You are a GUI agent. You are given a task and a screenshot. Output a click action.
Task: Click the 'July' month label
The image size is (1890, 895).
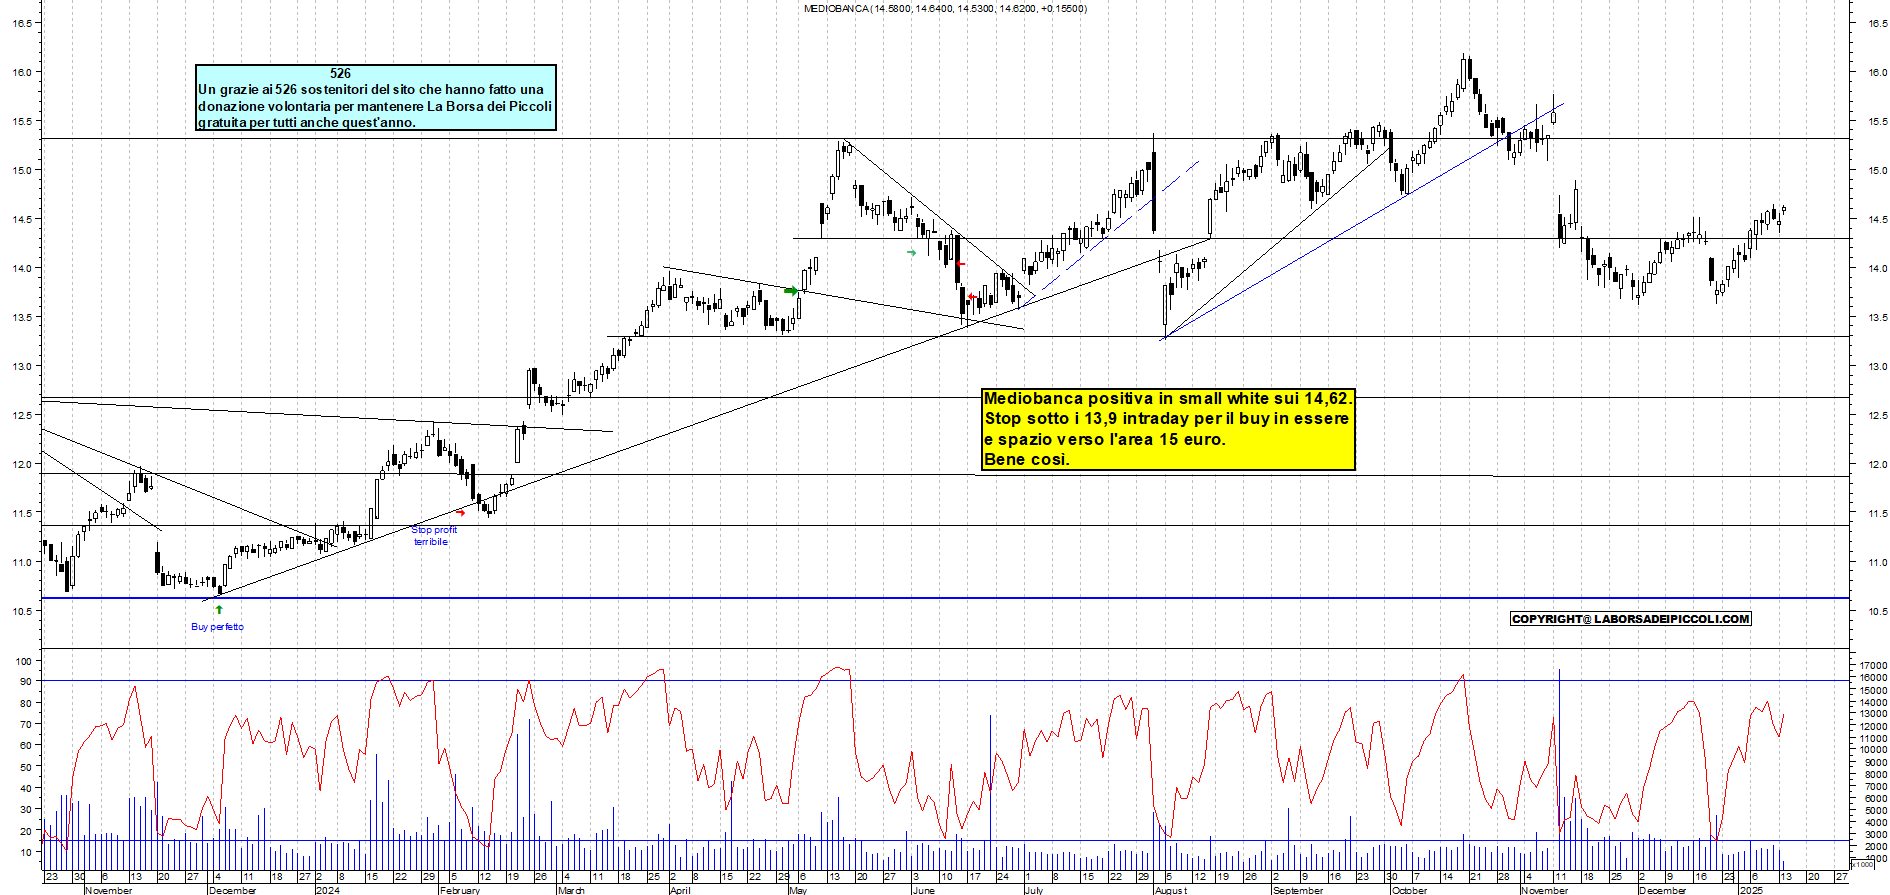click(1034, 890)
